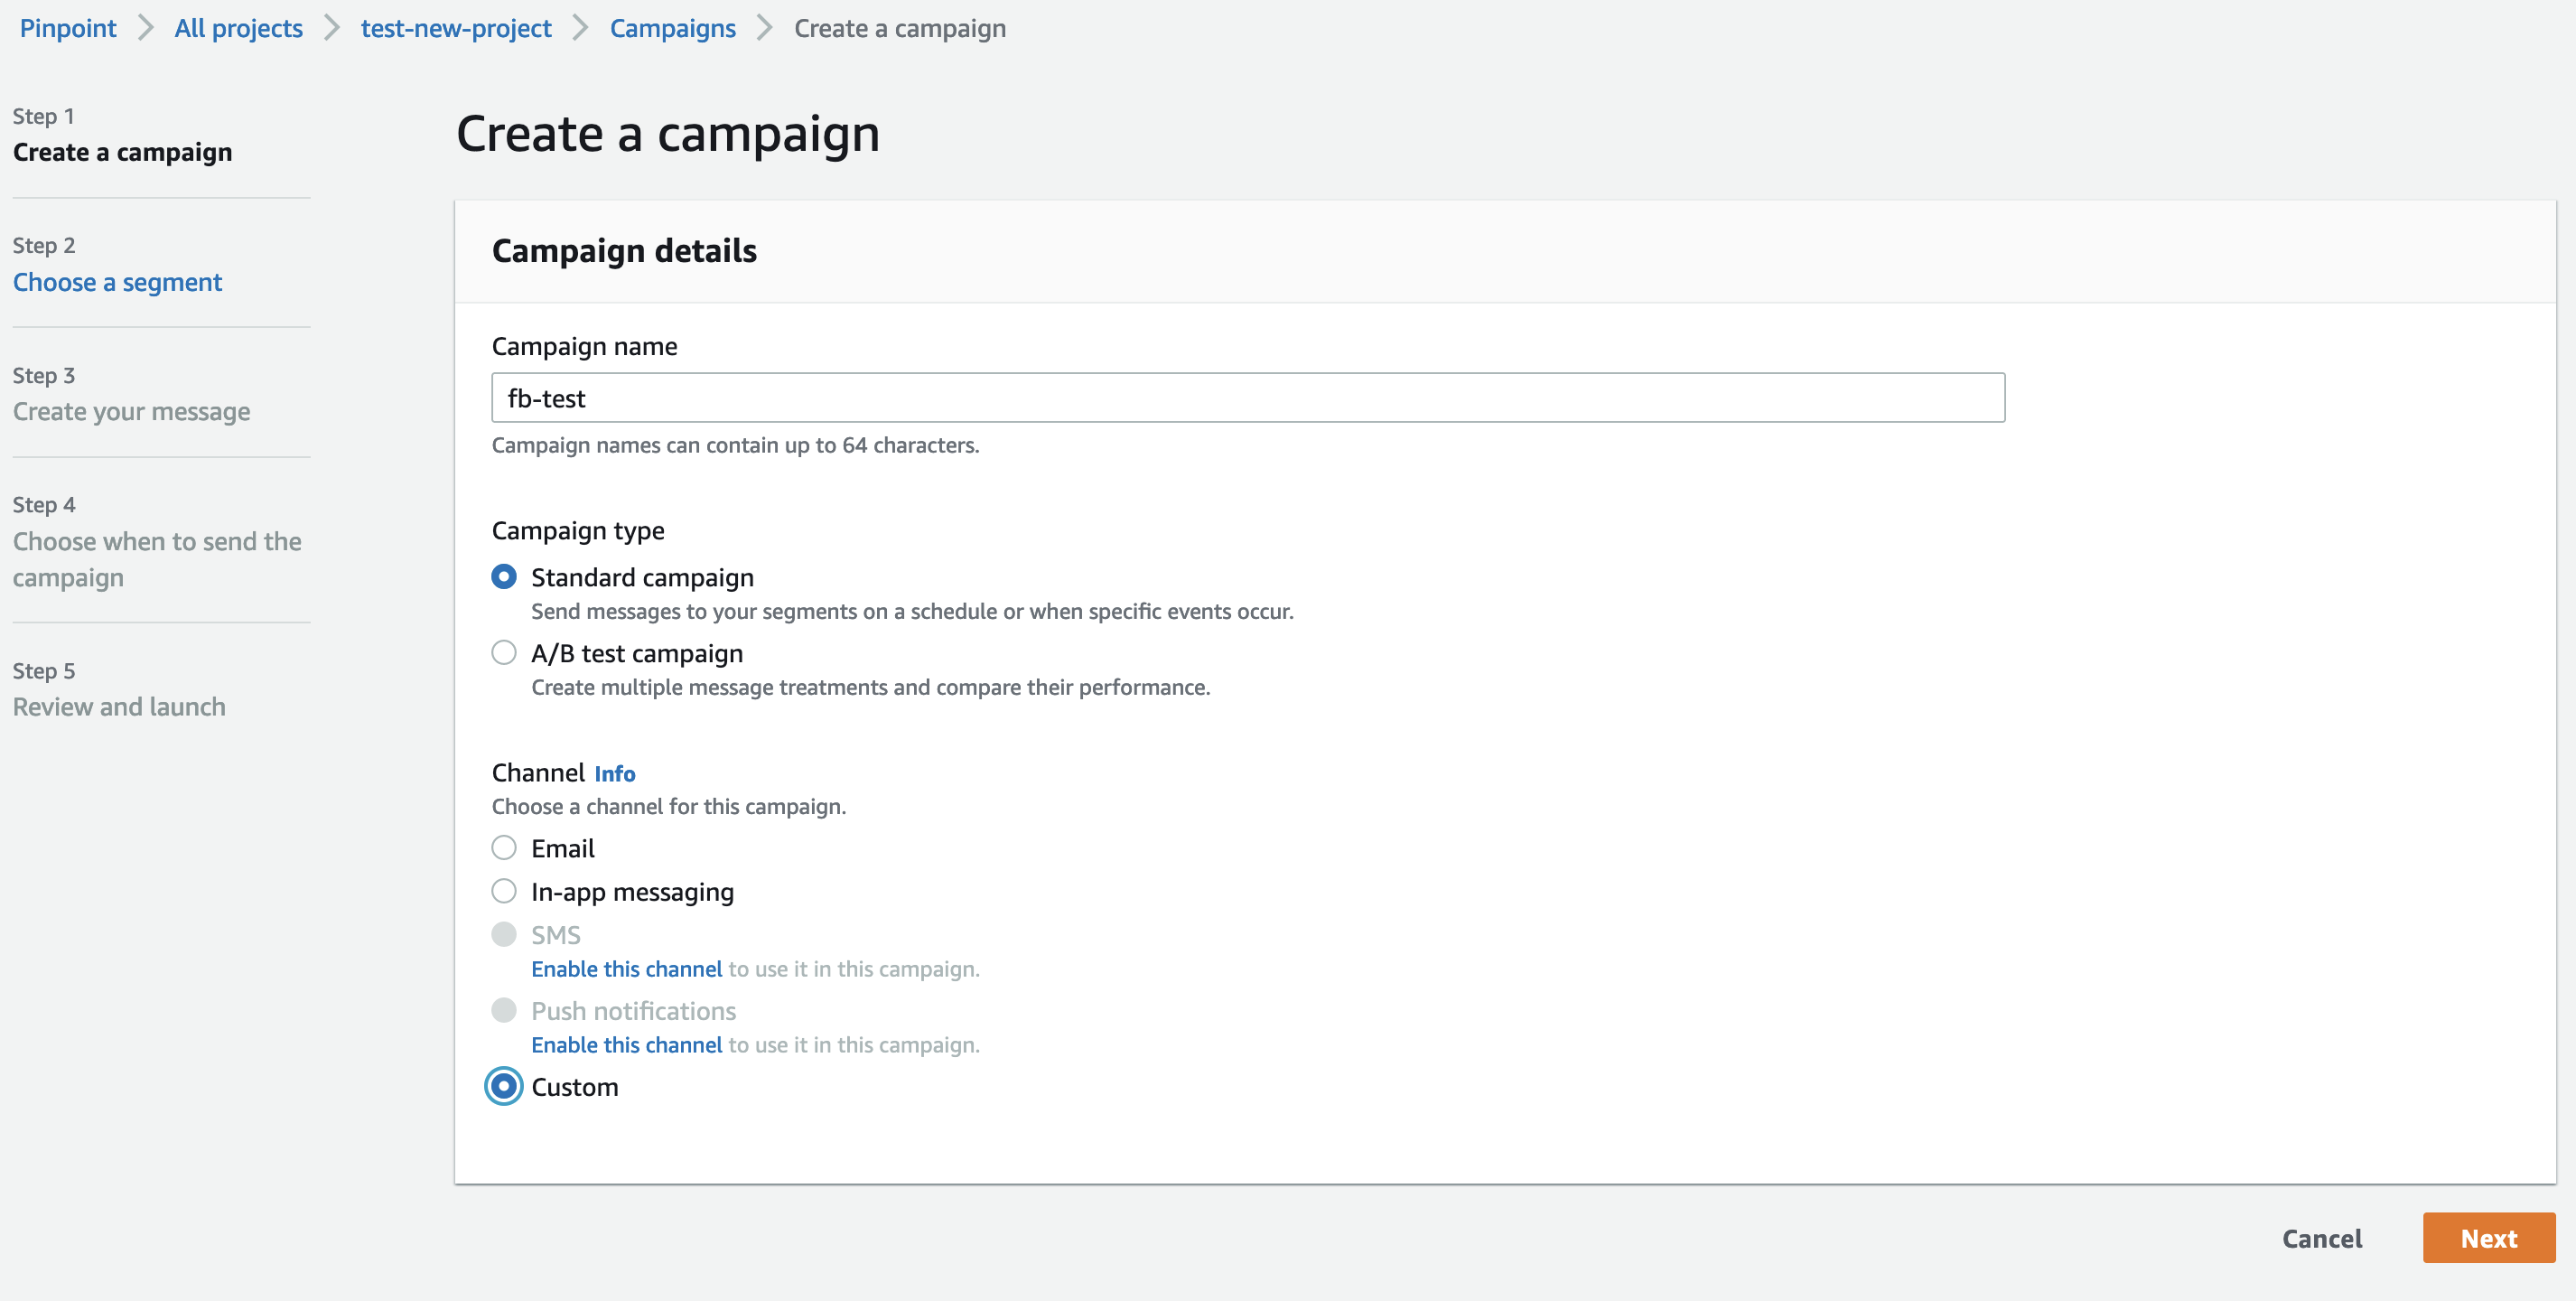This screenshot has height=1301, width=2576.
Task: Click the disabled Push notifications radio button
Action: click(504, 1010)
